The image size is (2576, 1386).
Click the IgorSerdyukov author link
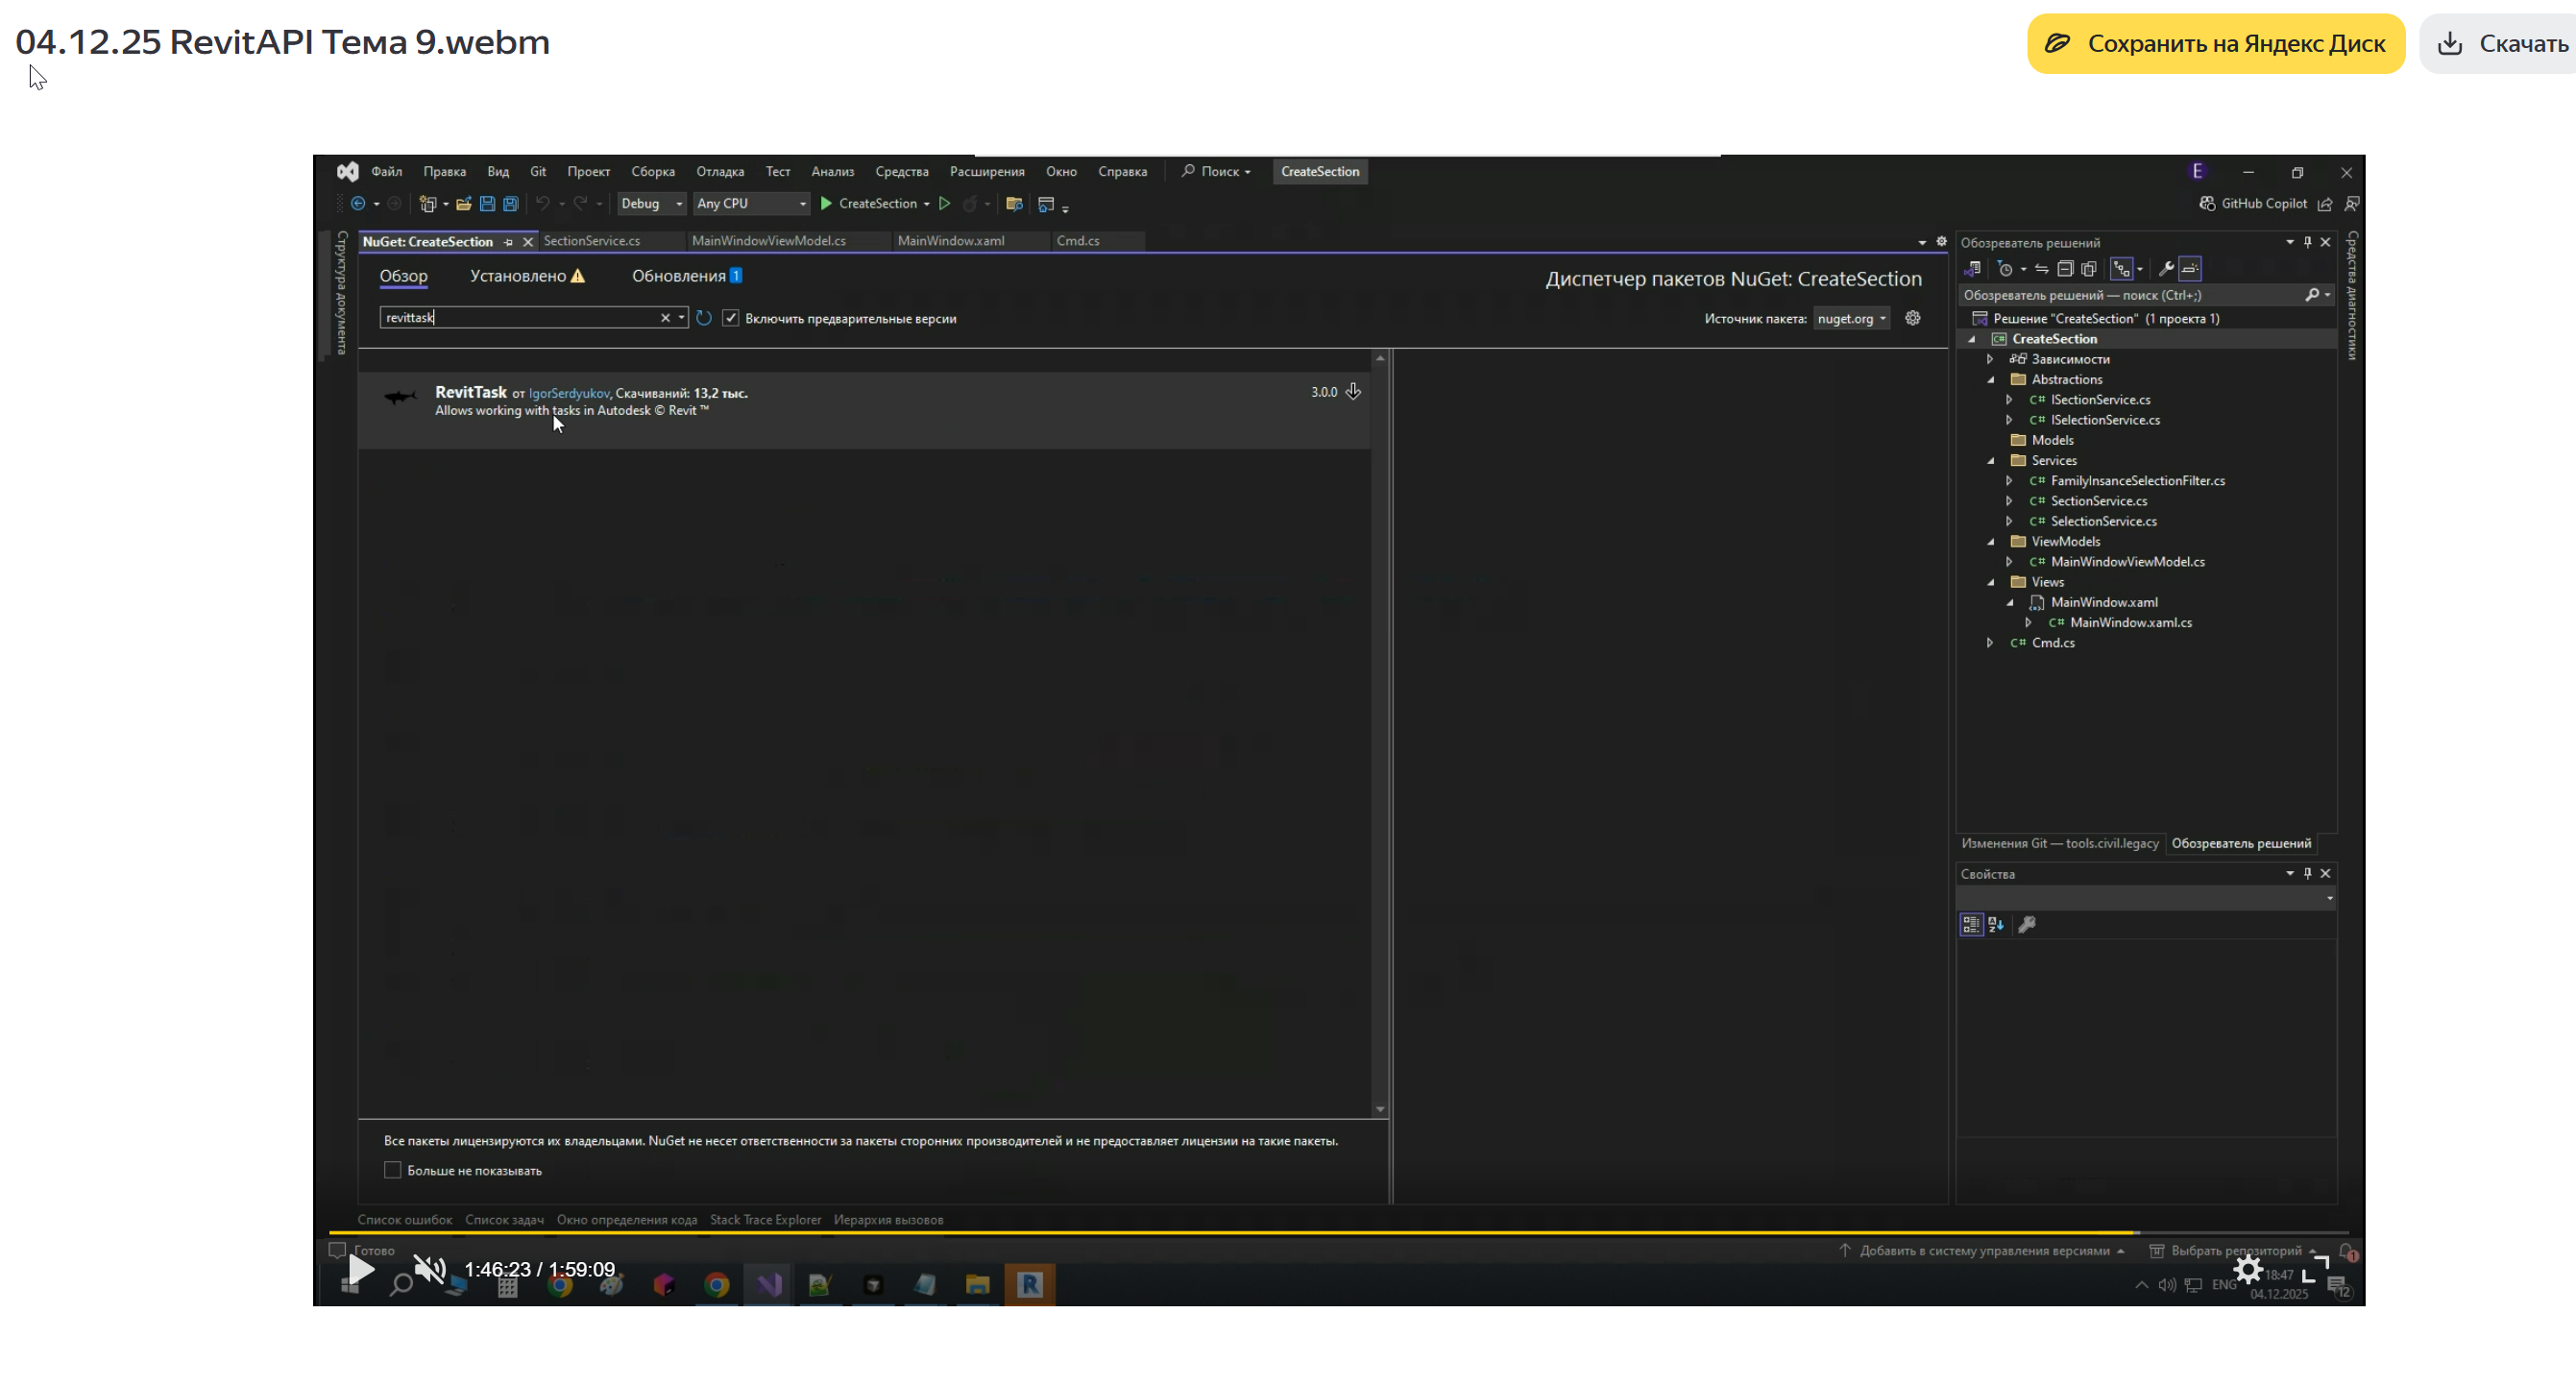point(568,393)
